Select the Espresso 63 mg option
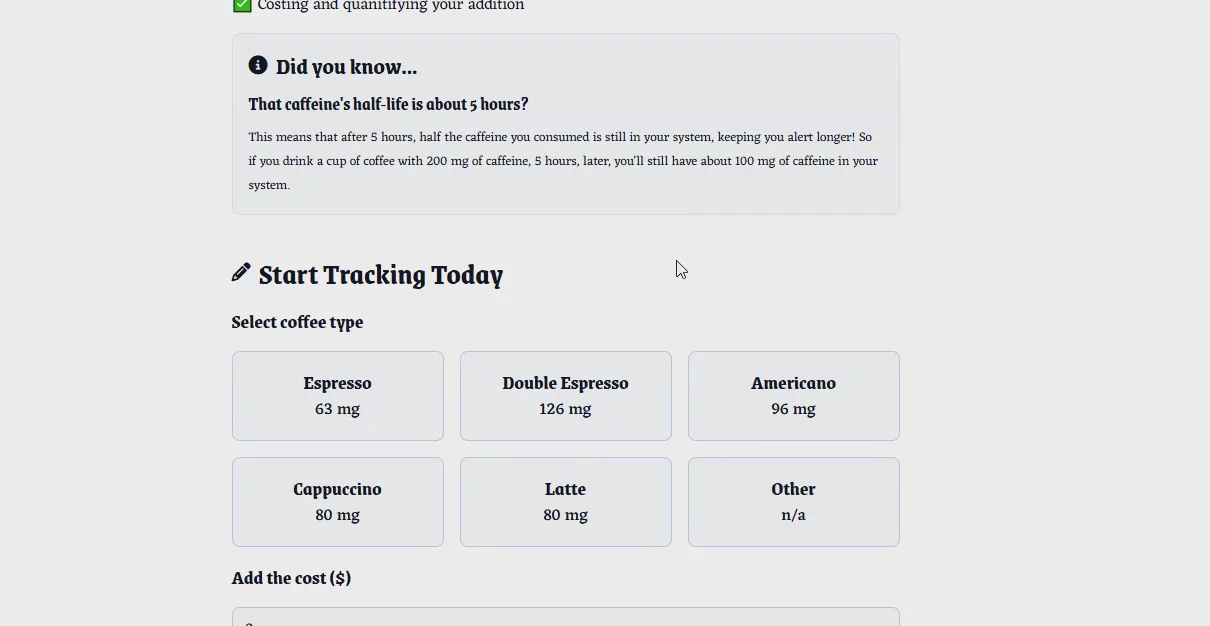The width and height of the screenshot is (1210, 626). point(338,395)
